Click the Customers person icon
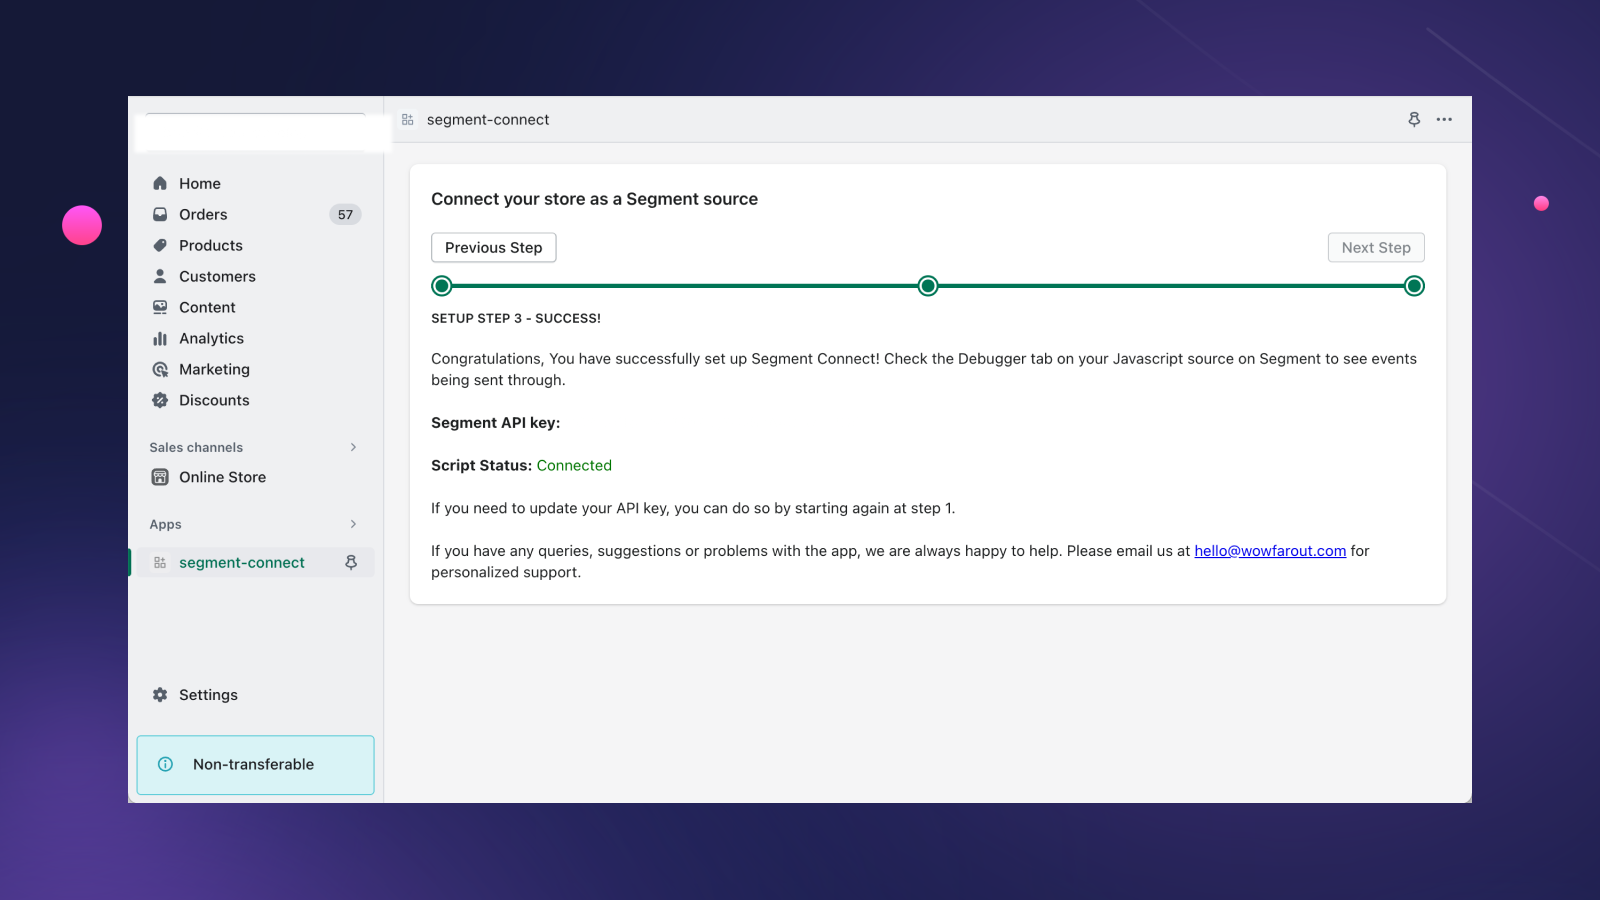 160,276
